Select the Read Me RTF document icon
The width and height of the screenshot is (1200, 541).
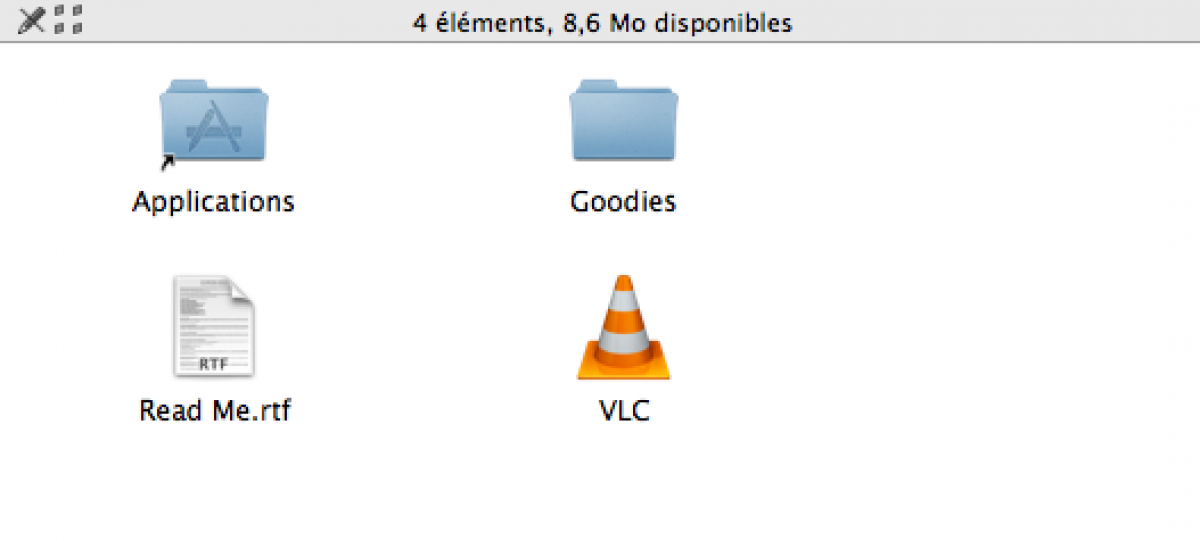coord(214,327)
